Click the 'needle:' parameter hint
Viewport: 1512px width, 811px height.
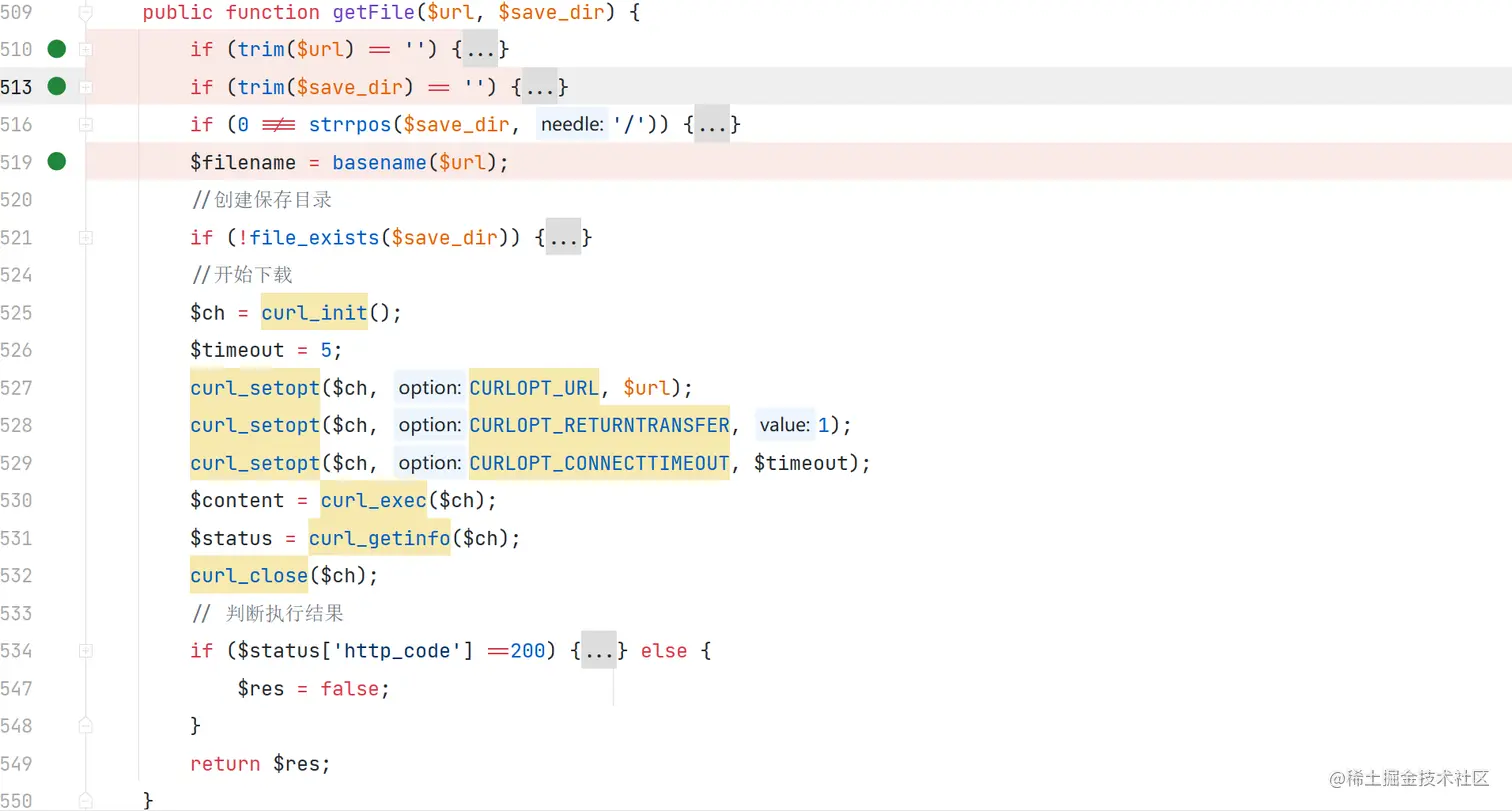[572, 124]
